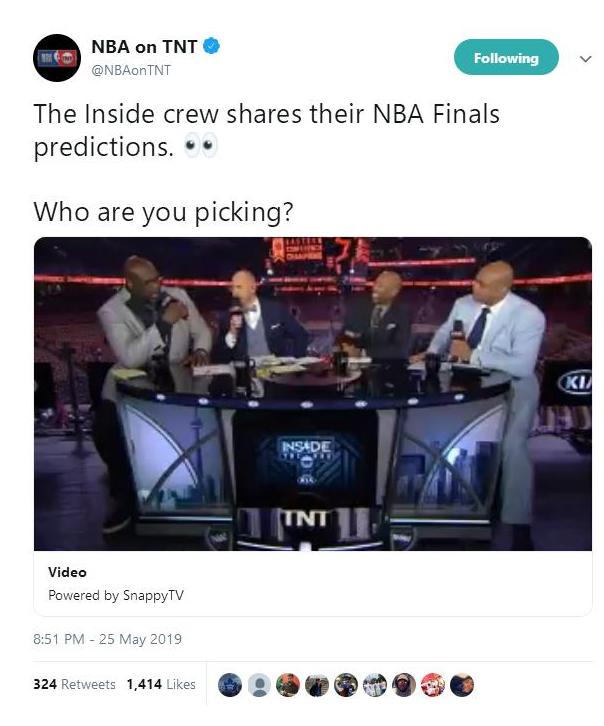Play the Inside crew video thumbnail
604x726 pixels.
[x=313, y=394]
